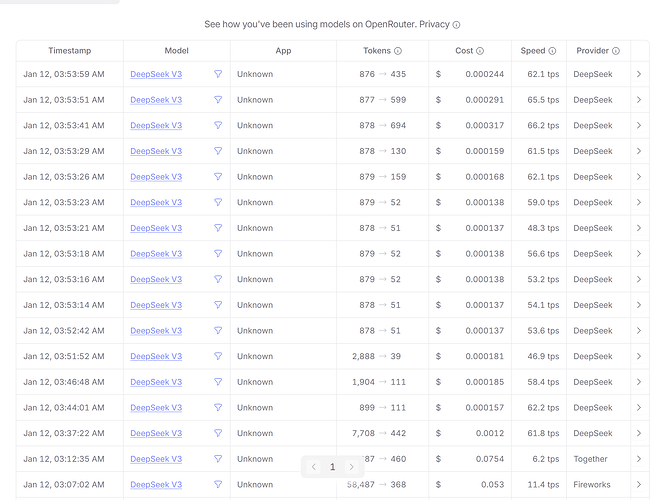This screenshot has width=671, height=500.
Task: Filter by model in the 03:53:14 AM row
Action: [x=218, y=305]
